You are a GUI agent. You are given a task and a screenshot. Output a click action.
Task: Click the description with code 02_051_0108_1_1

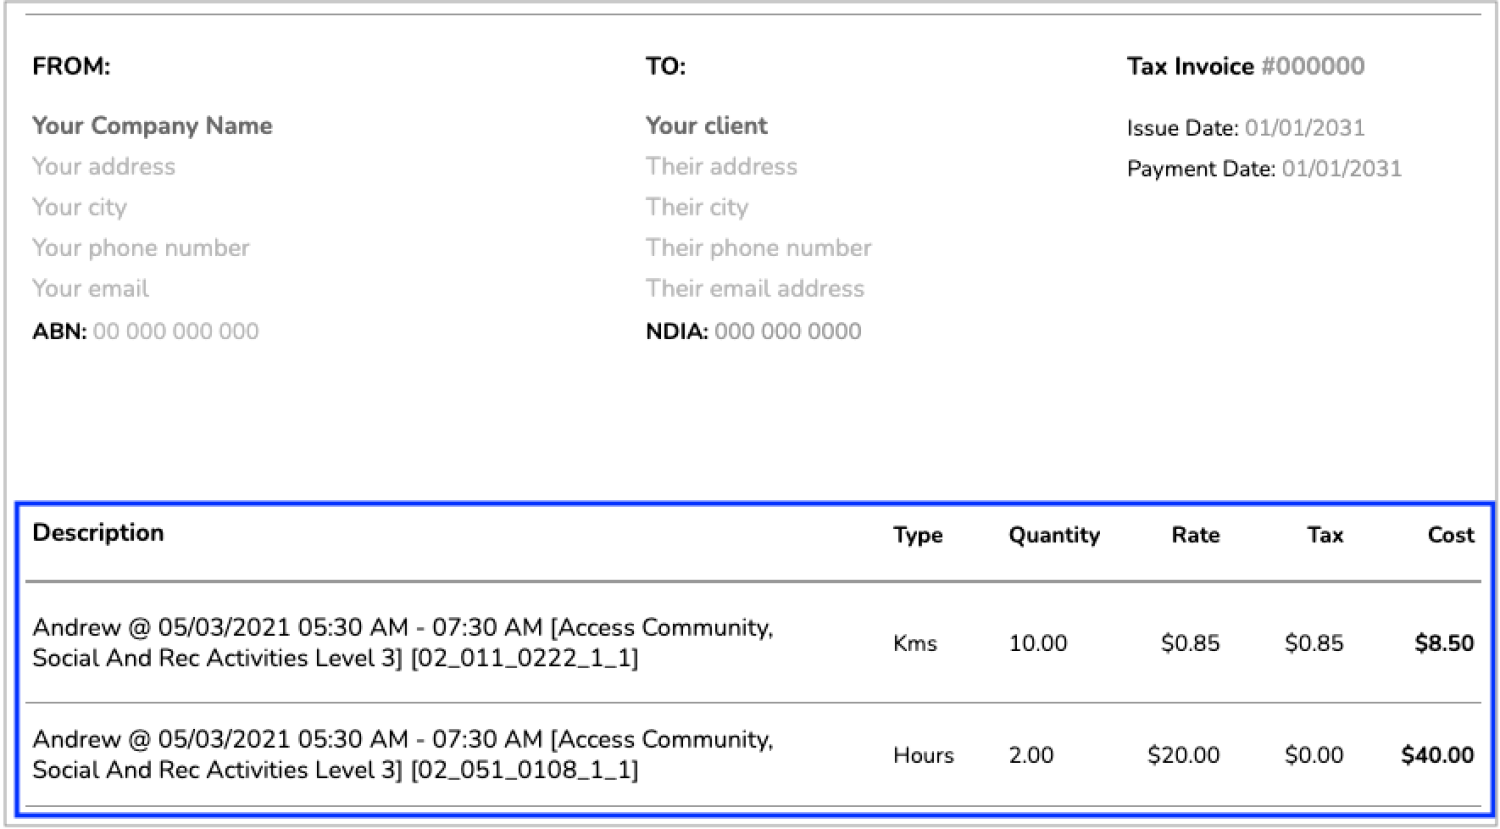pos(403,755)
